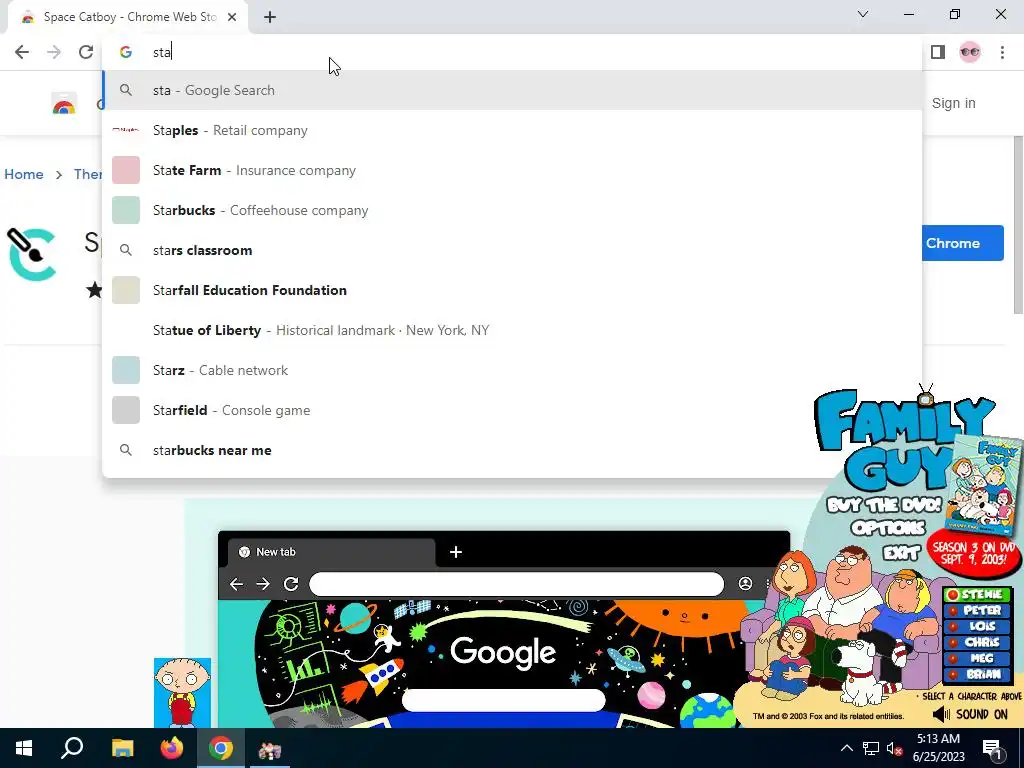Select PETER character radio button
The width and height of the screenshot is (1024, 768).
(x=953, y=611)
